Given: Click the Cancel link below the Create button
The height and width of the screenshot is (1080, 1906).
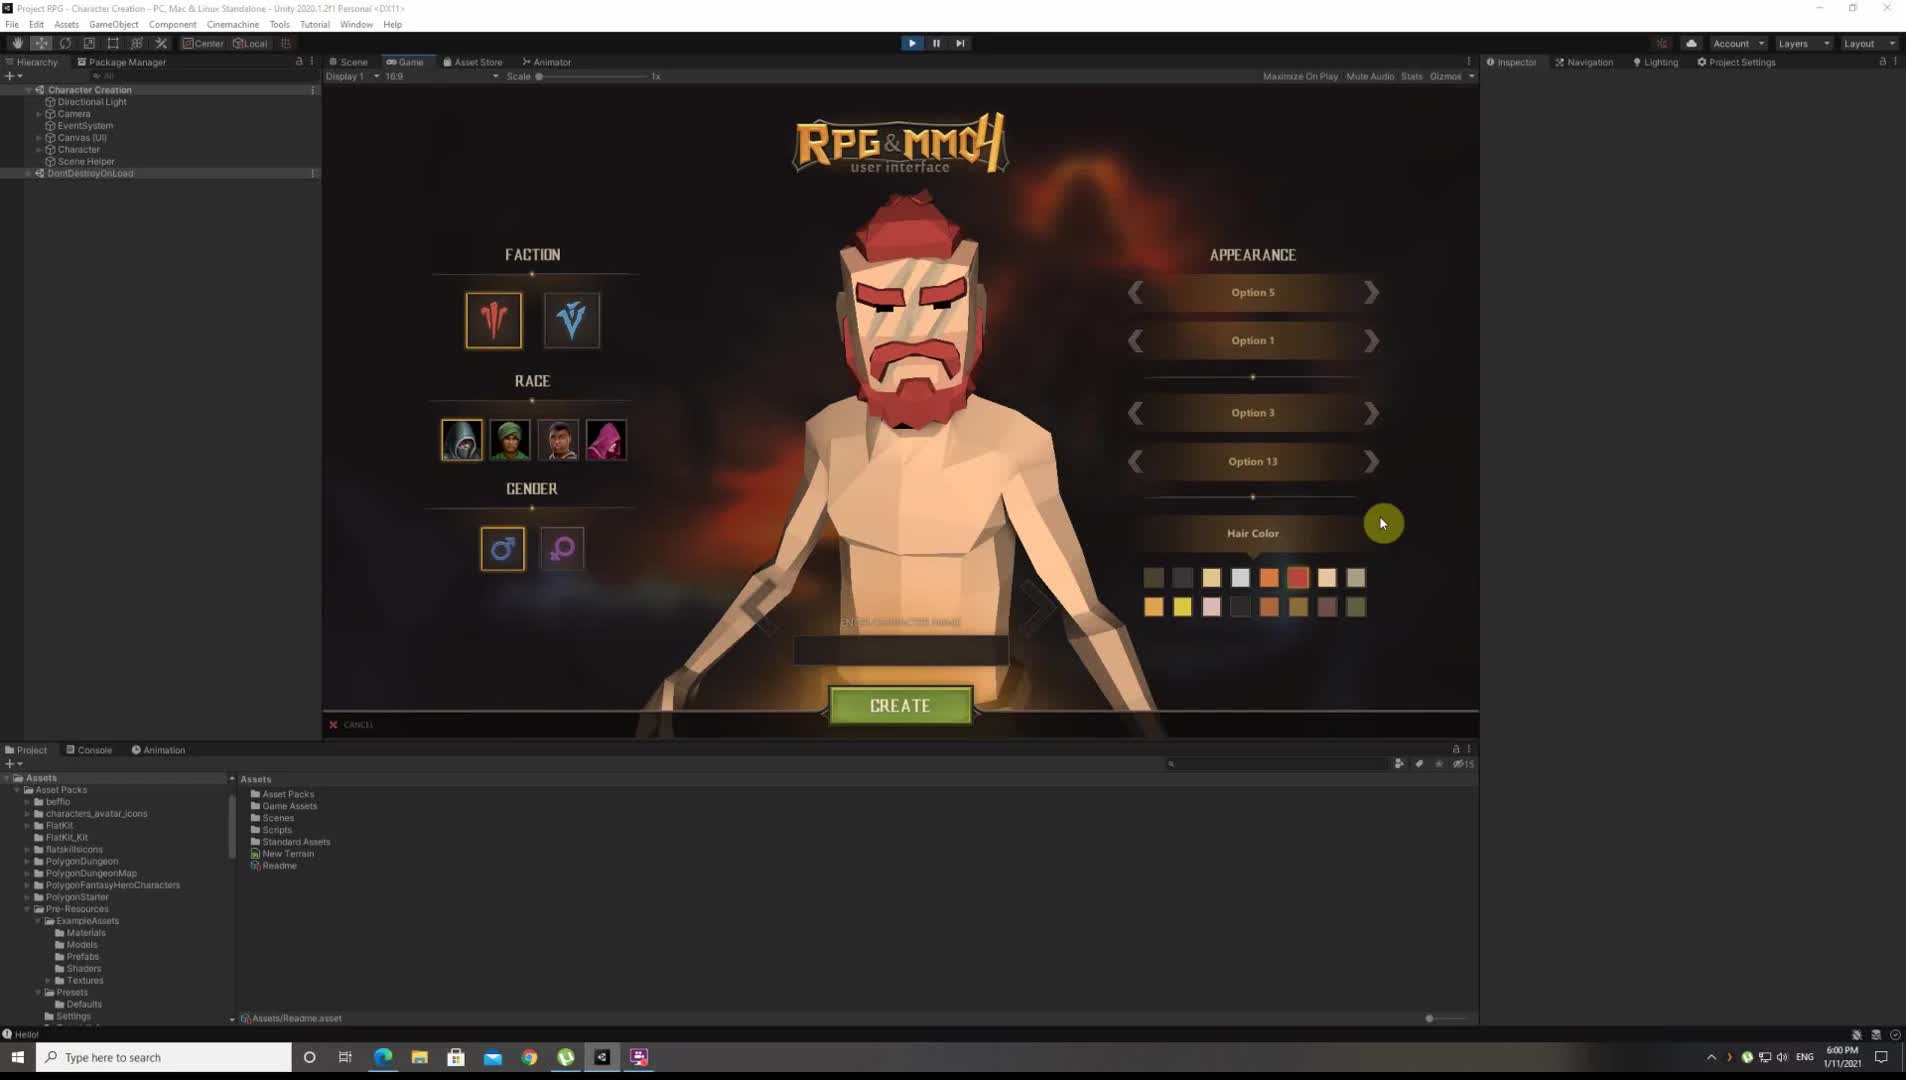Looking at the screenshot, I should point(351,724).
